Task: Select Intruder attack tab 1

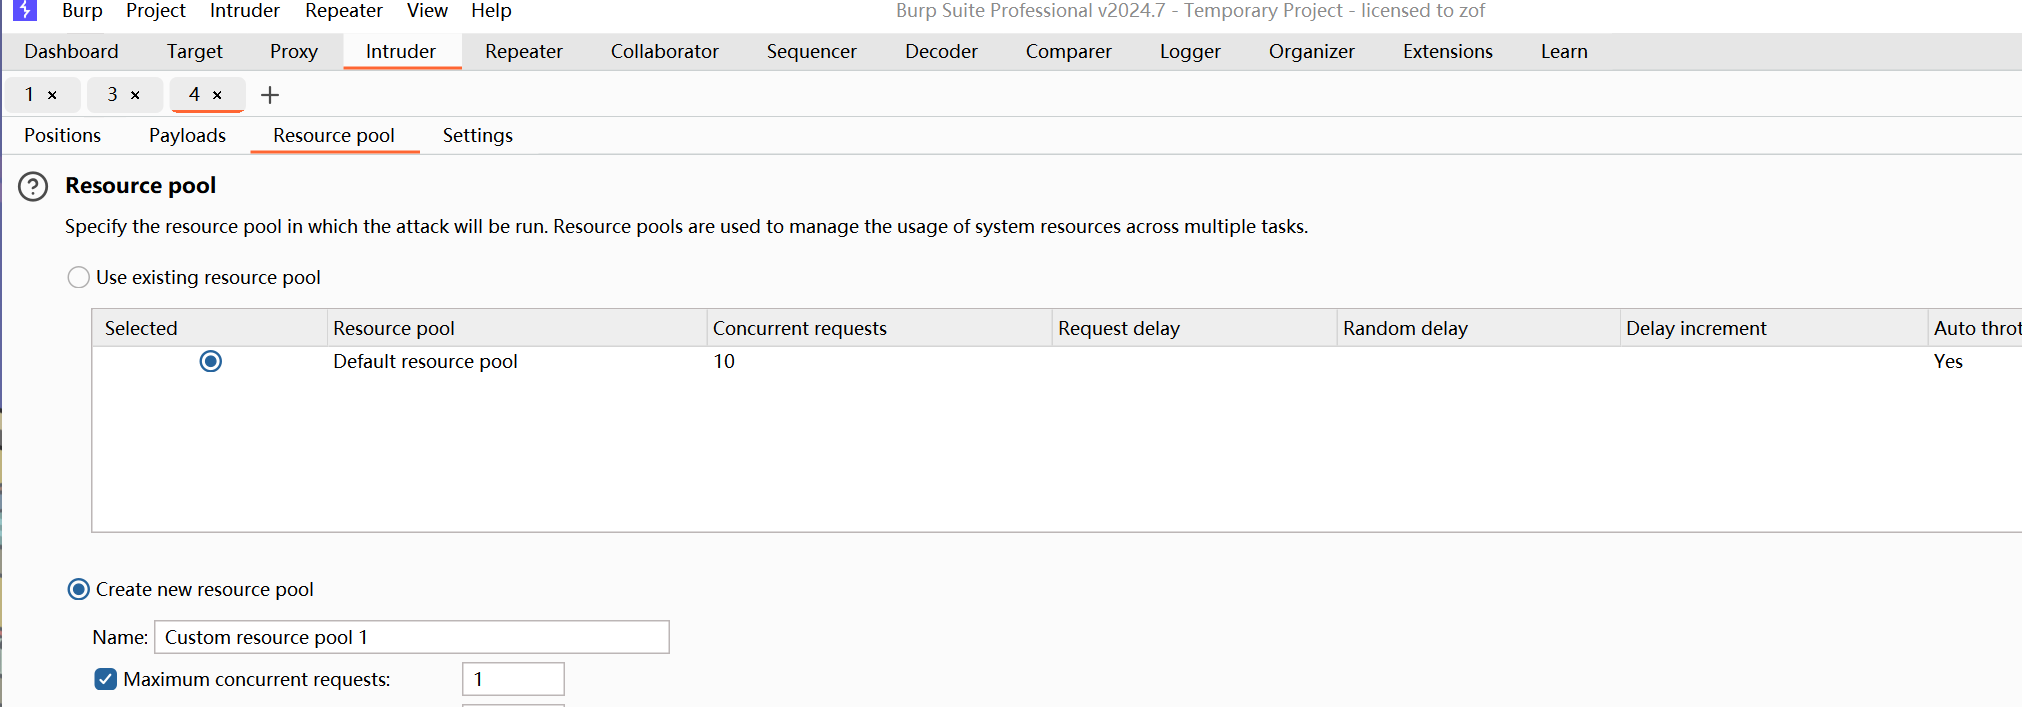Action: coord(30,95)
